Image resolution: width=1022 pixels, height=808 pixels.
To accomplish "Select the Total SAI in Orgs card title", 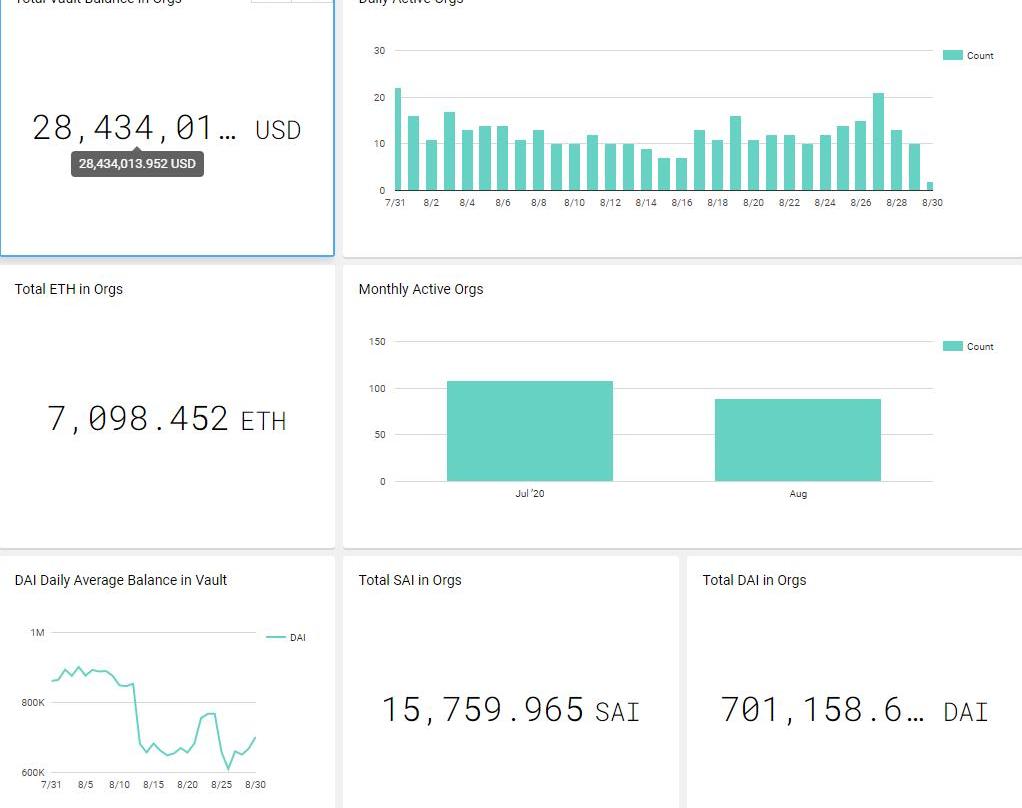I will click(410, 580).
